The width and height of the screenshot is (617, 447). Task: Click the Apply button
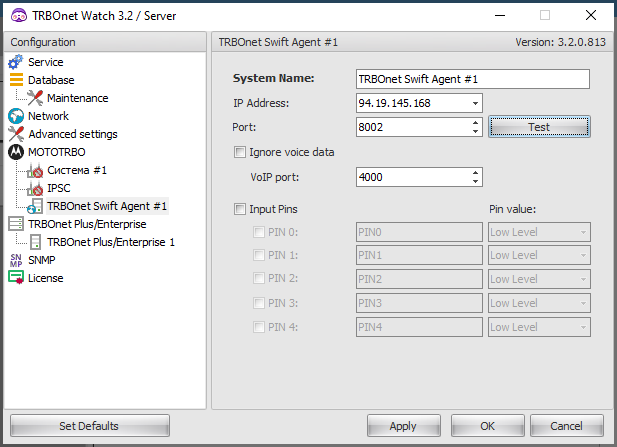pos(404,426)
